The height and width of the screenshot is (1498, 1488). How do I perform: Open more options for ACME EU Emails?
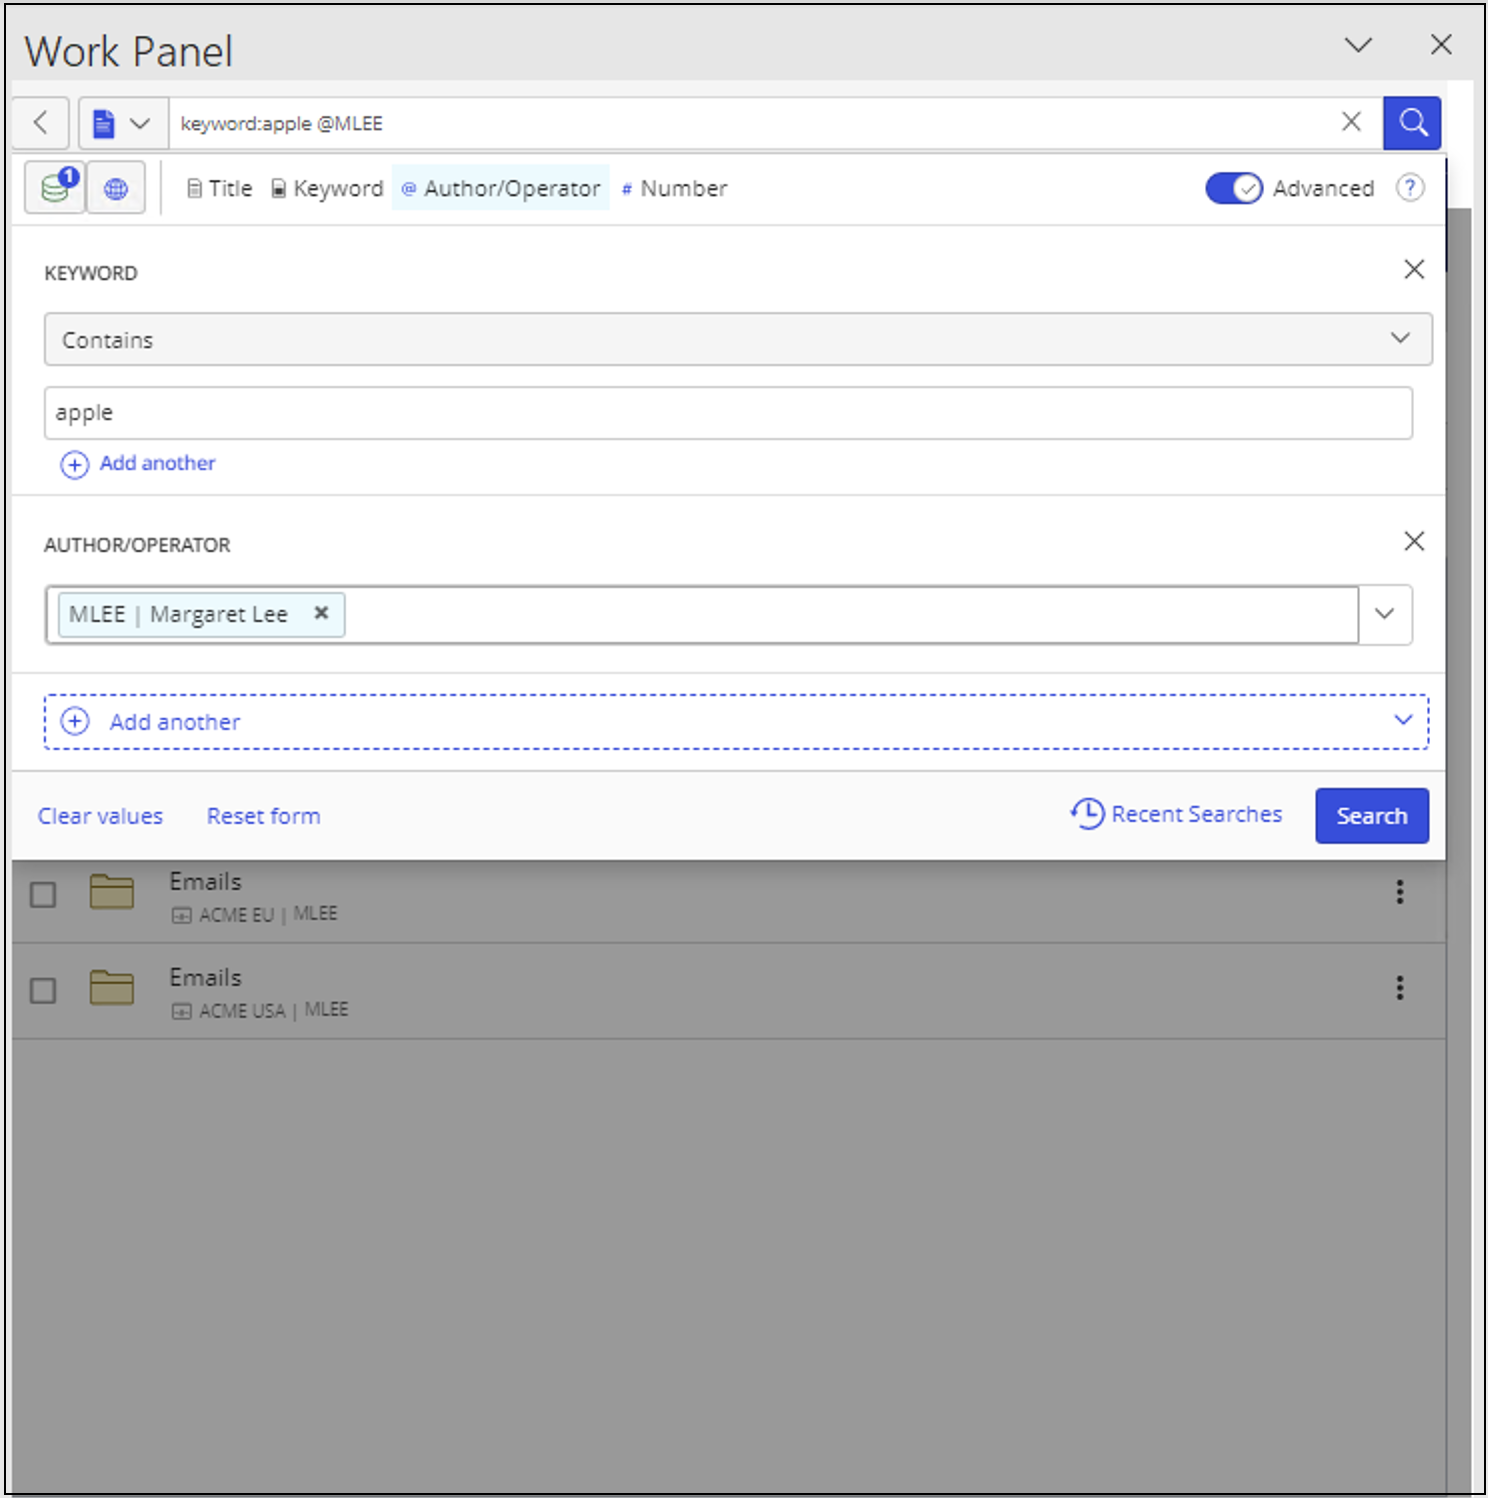point(1399,892)
